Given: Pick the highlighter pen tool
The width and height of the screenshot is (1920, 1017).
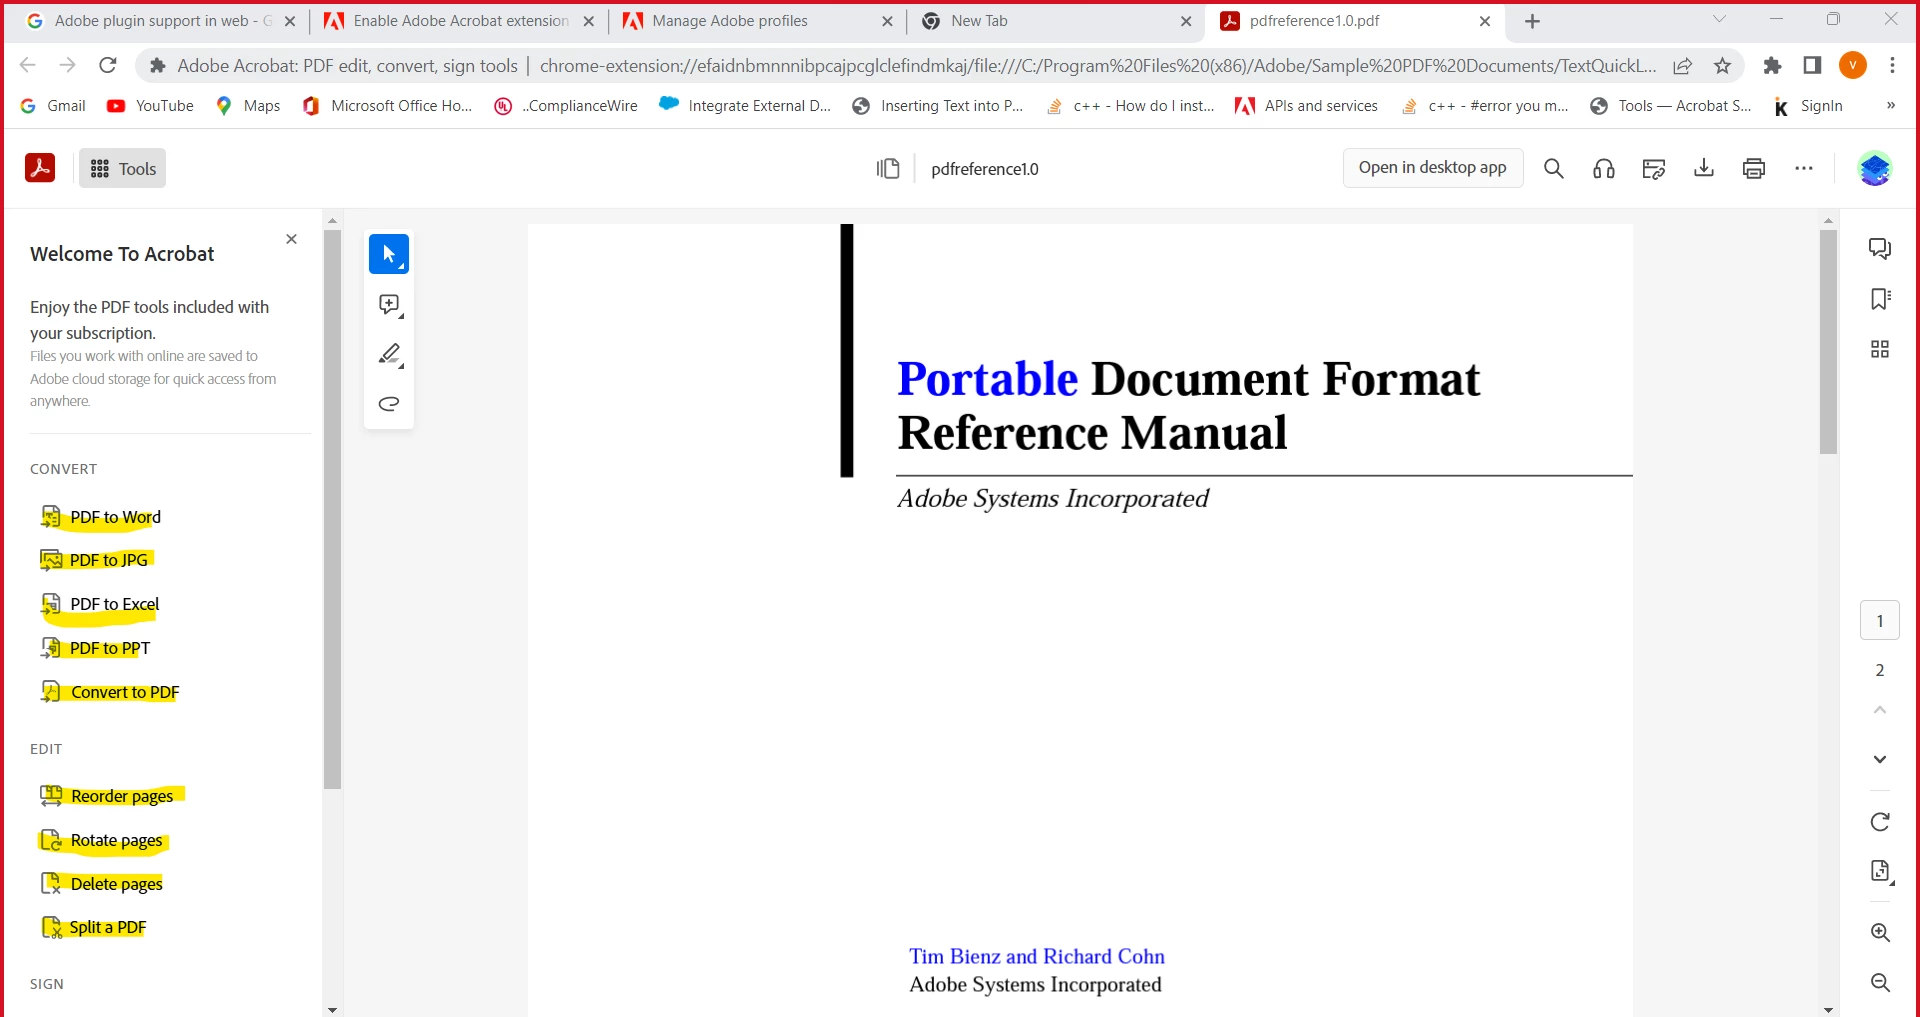Looking at the screenshot, I should (x=389, y=355).
